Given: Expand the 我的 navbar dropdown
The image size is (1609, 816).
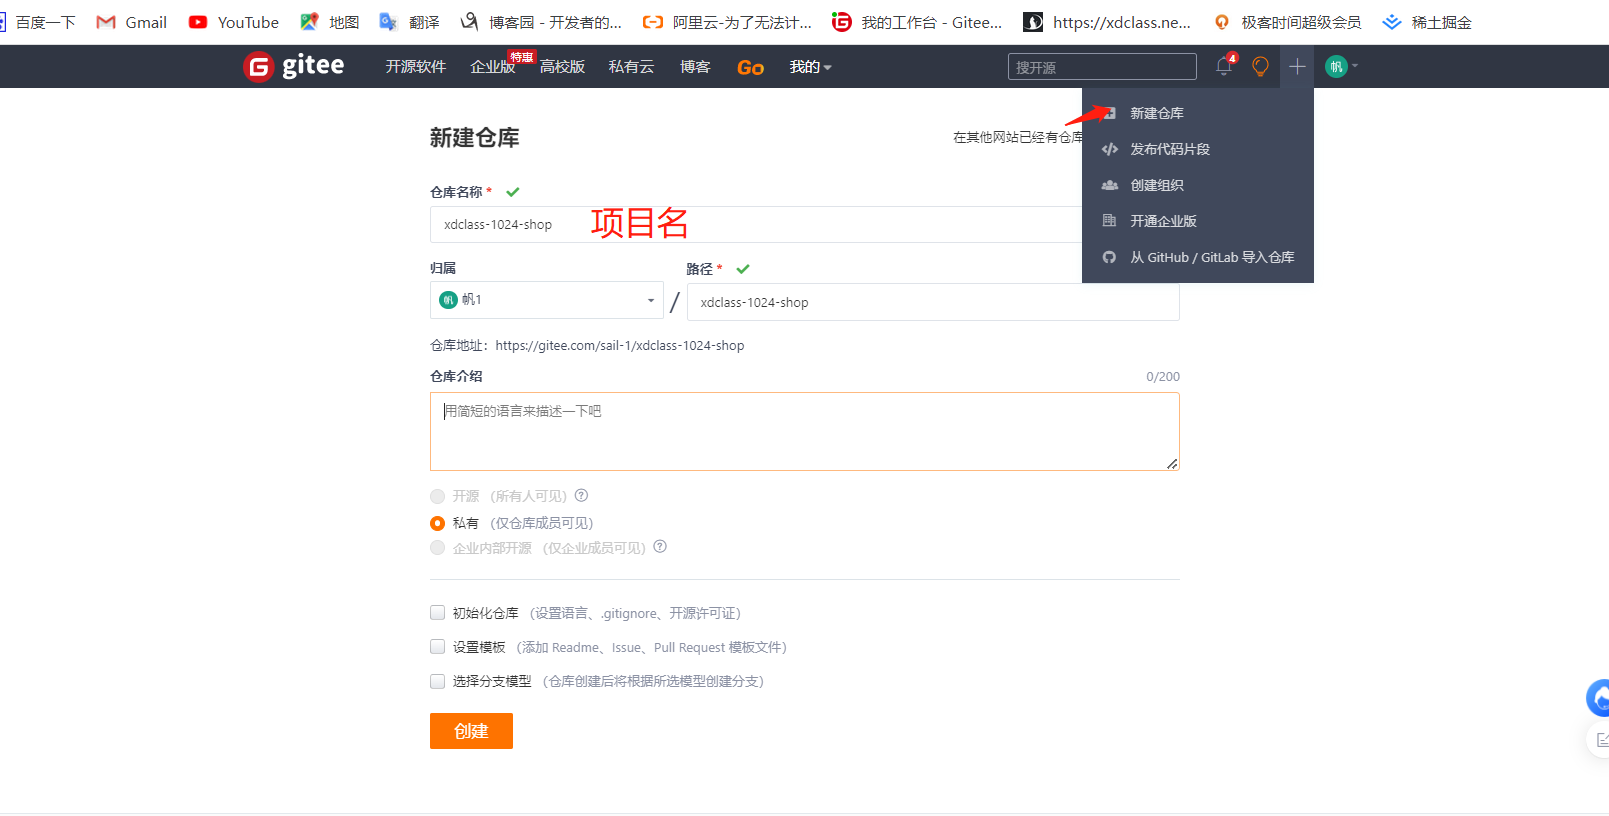Looking at the screenshot, I should pos(810,67).
